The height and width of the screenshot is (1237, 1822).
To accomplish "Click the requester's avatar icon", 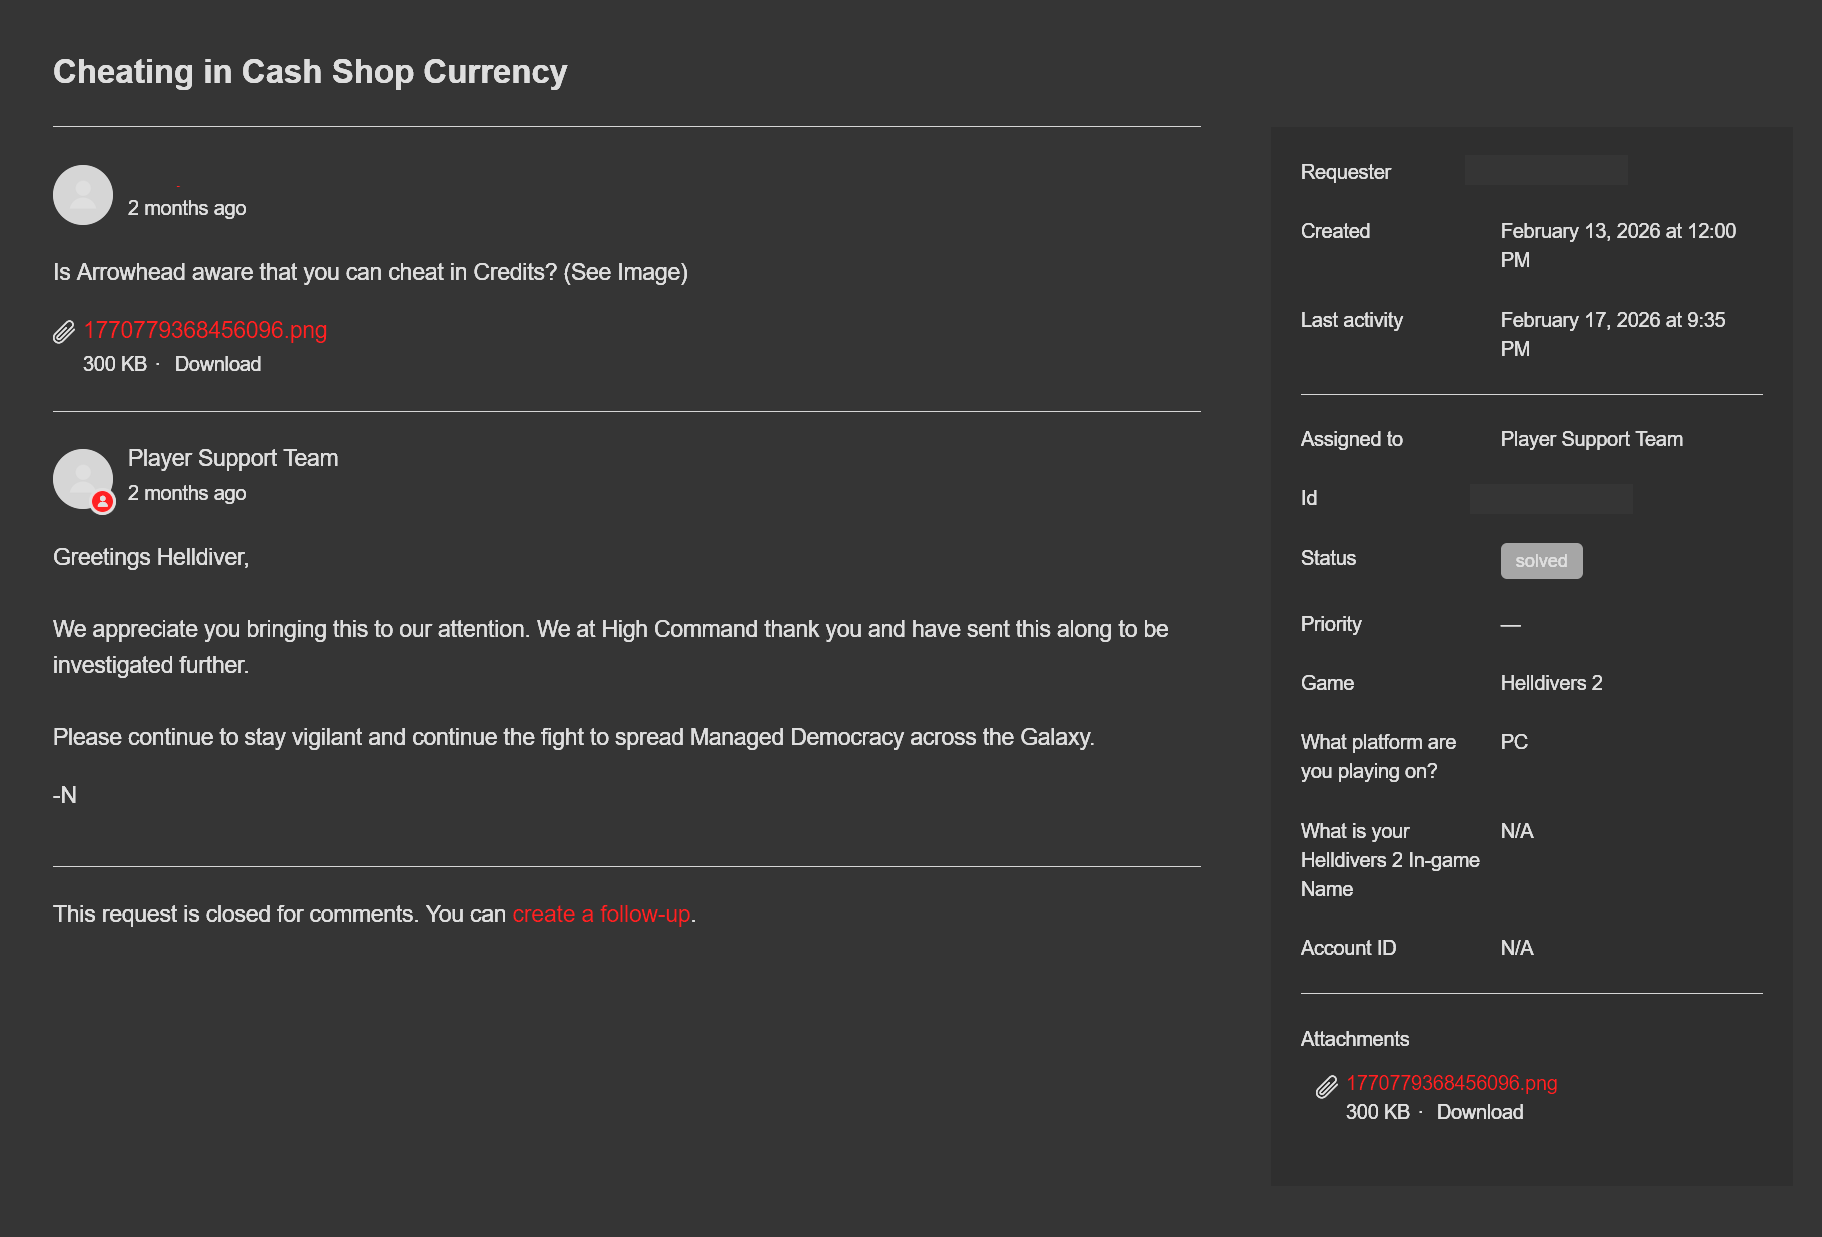I will 83,195.
